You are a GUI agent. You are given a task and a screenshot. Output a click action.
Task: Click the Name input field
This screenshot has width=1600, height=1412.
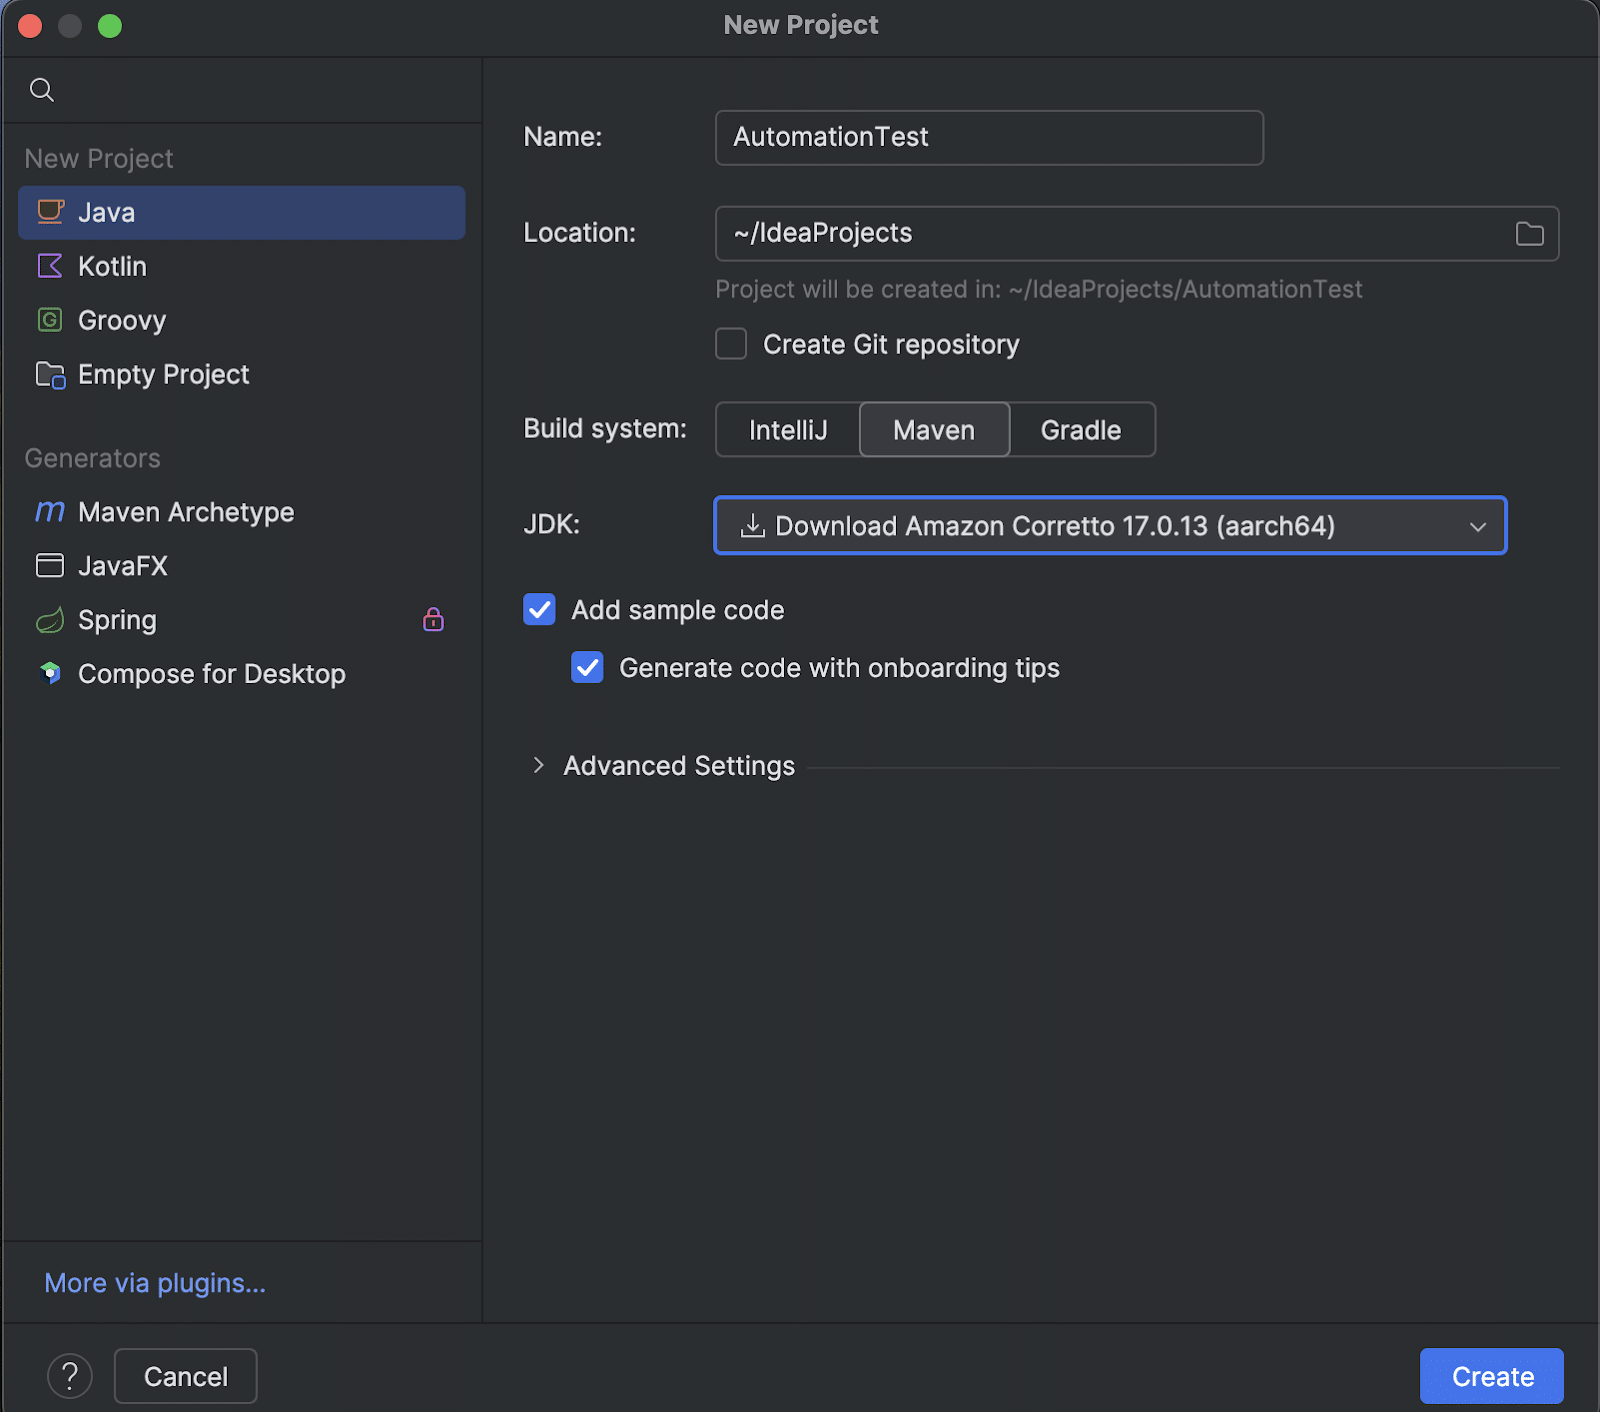[988, 137]
